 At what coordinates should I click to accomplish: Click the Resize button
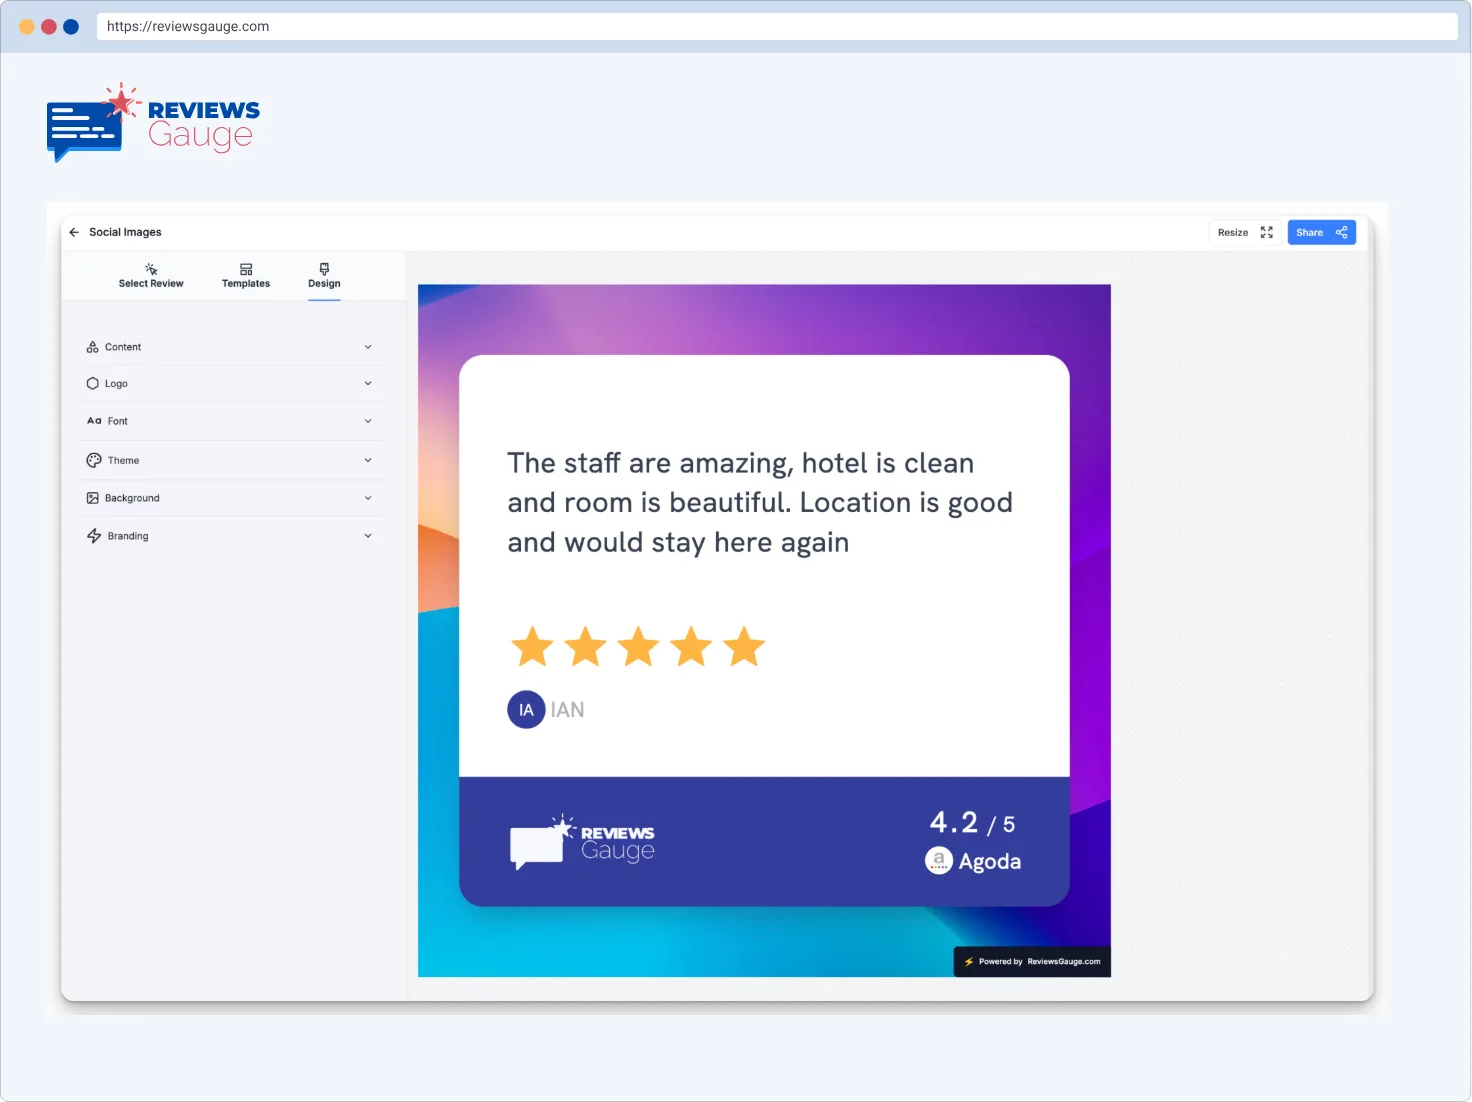click(1245, 232)
